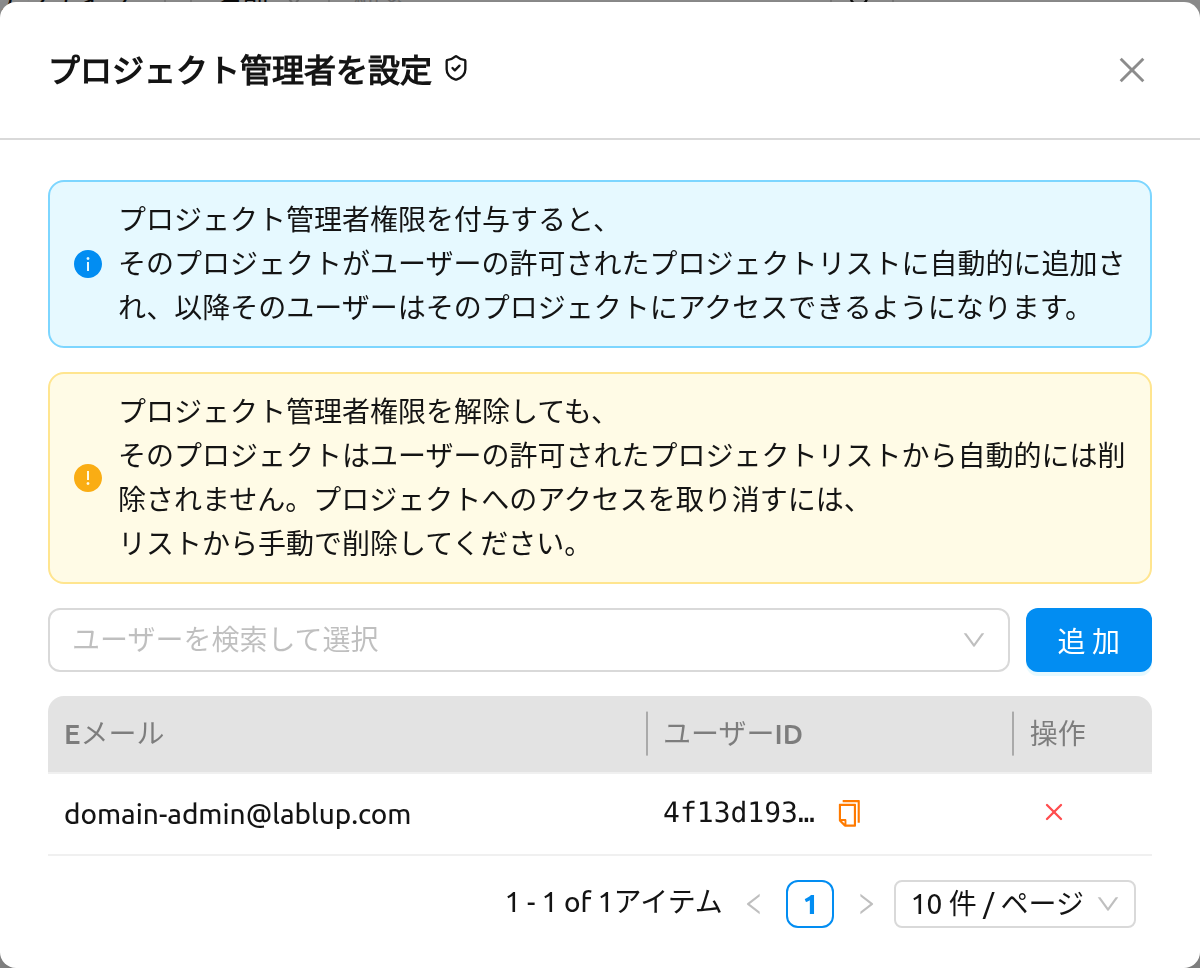Image resolution: width=1200 pixels, height=968 pixels.
Task: Click the shield icon beside the dialog title
Action: [456, 70]
